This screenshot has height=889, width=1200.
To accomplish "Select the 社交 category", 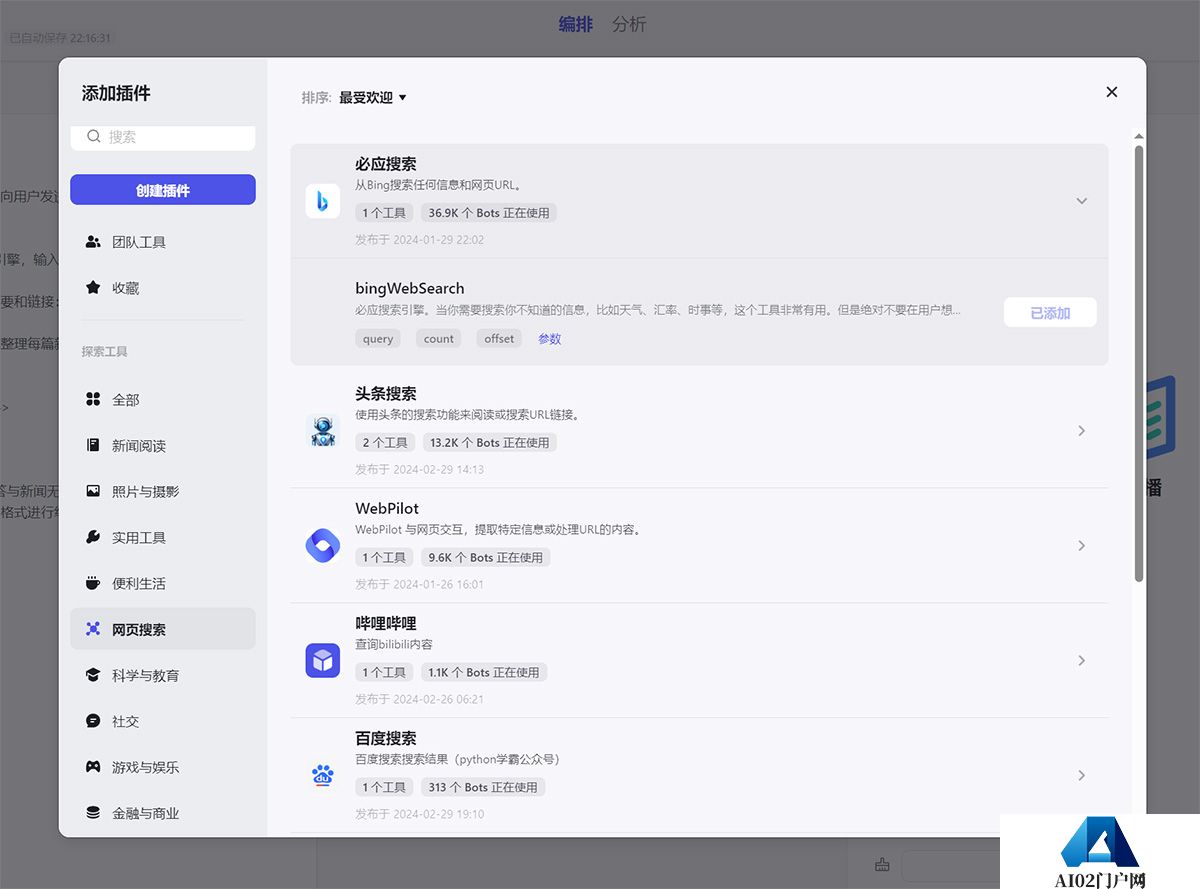I will 163,721.
